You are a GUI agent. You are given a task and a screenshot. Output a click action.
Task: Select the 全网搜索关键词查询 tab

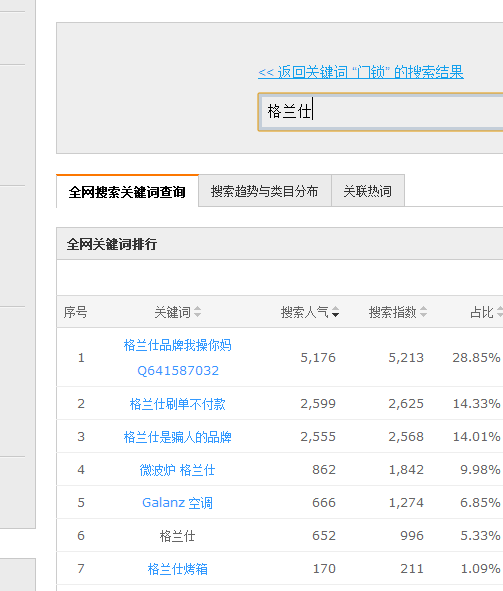point(127,191)
